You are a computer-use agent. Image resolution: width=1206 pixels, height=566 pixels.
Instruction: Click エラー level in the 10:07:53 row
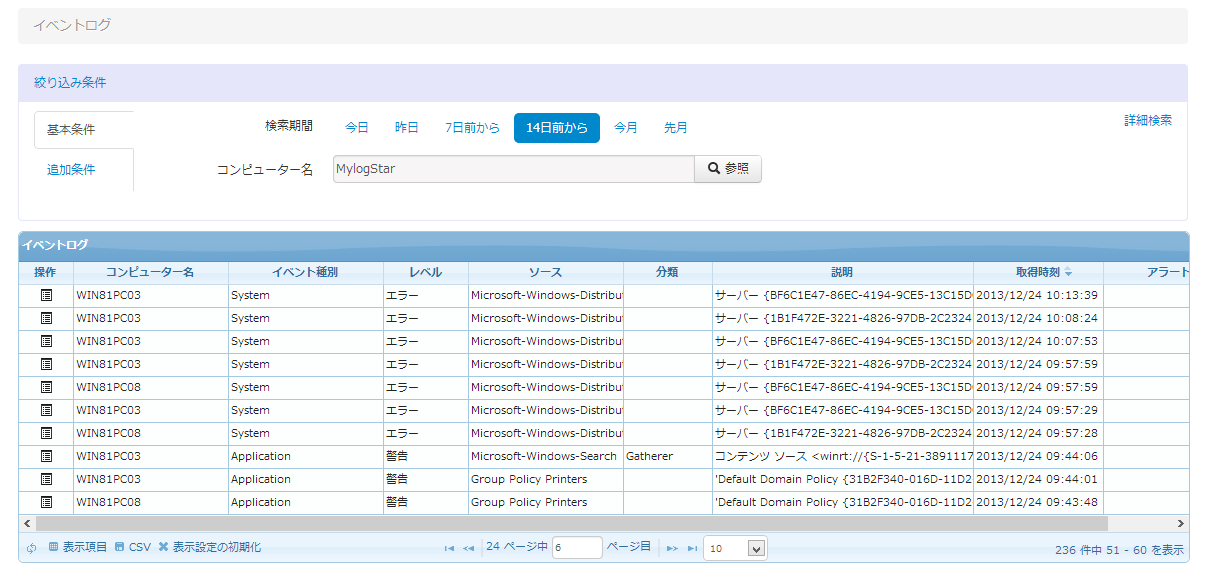coord(425,341)
